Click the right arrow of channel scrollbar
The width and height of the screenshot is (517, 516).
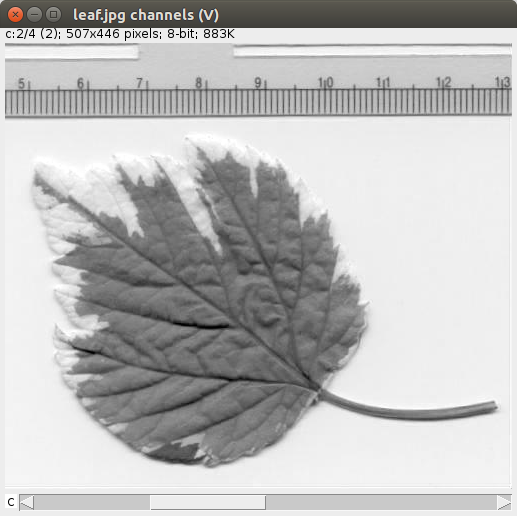tap(504, 502)
